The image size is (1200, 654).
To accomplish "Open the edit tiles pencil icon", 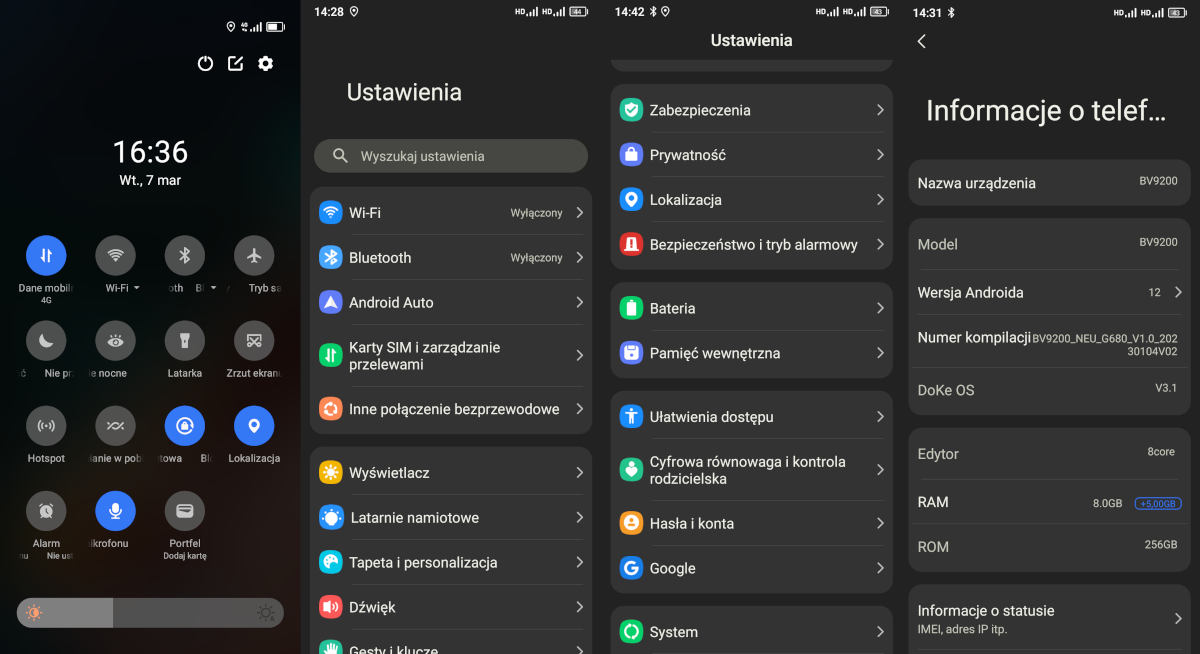I will 235,63.
